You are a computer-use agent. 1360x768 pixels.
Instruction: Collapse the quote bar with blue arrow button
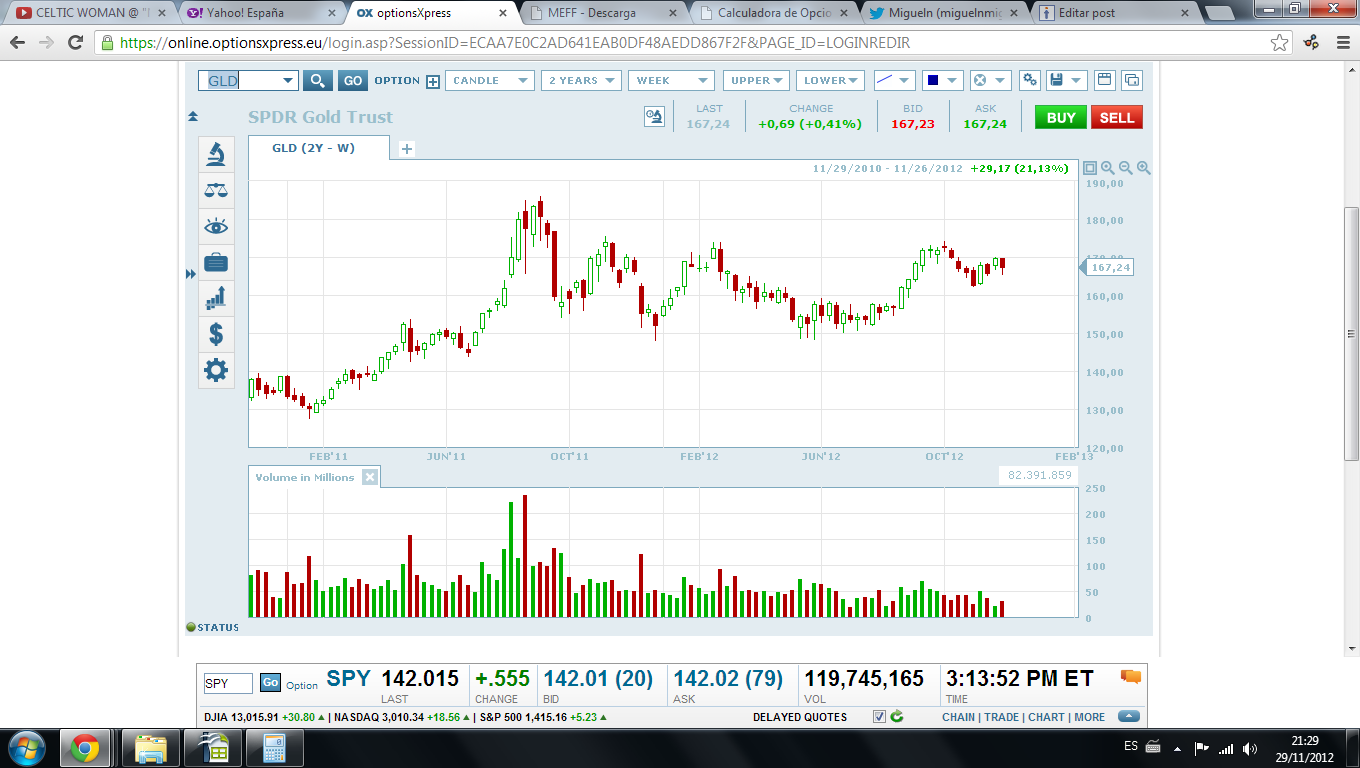point(1129,717)
